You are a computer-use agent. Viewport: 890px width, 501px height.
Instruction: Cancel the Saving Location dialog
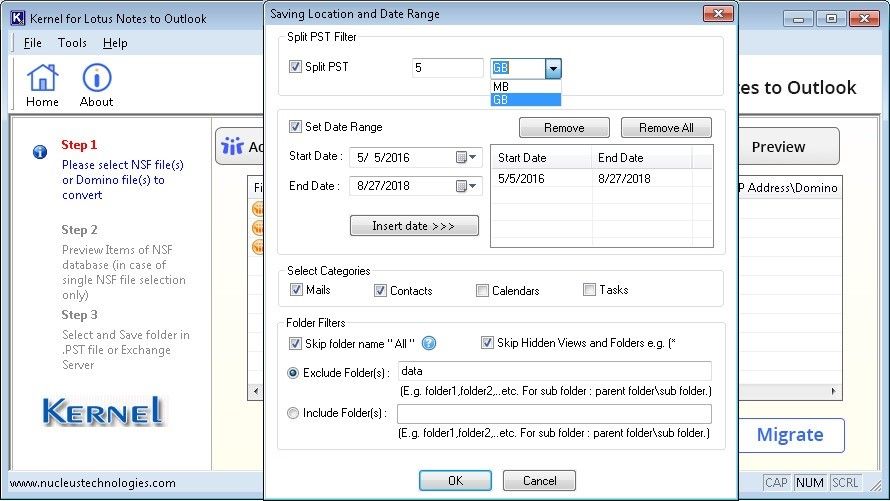pyautogui.click(x=539, y=481)
